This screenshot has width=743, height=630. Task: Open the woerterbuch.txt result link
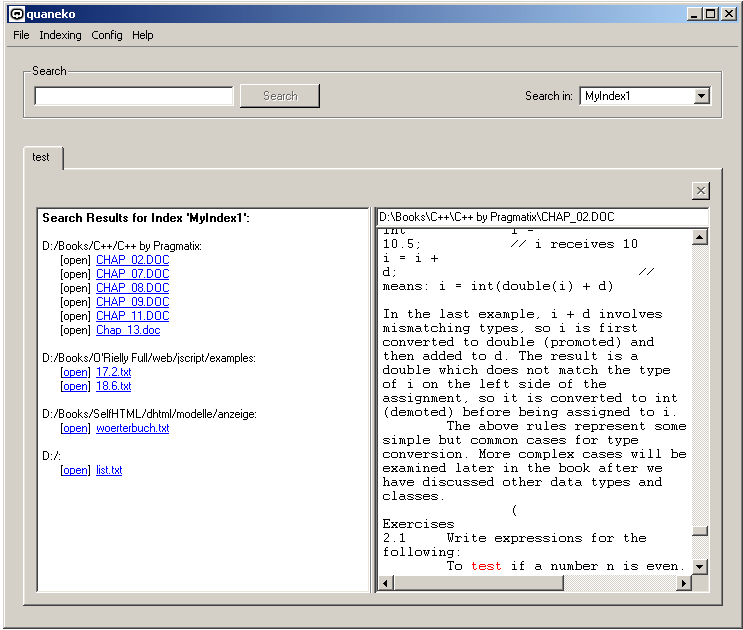[x=132, y=428]
